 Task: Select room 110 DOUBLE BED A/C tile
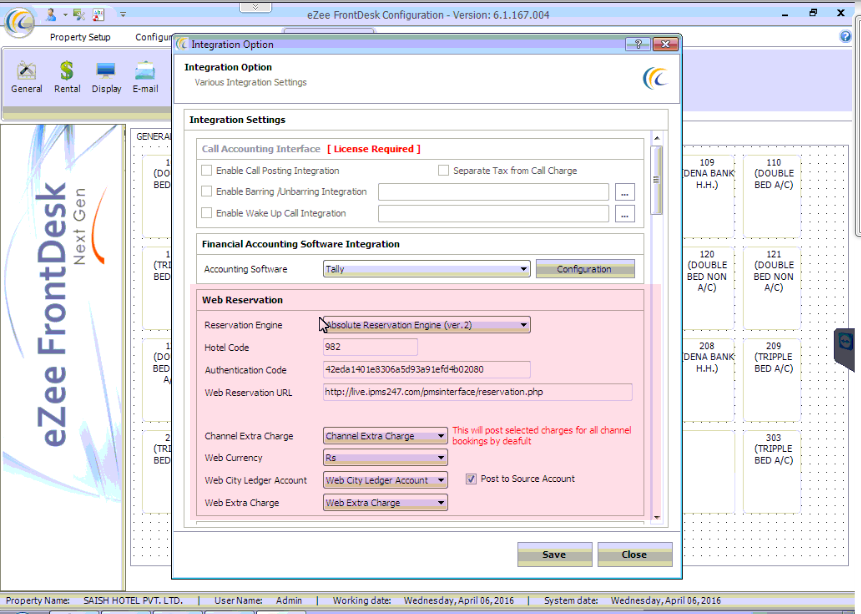coord(773,196)
